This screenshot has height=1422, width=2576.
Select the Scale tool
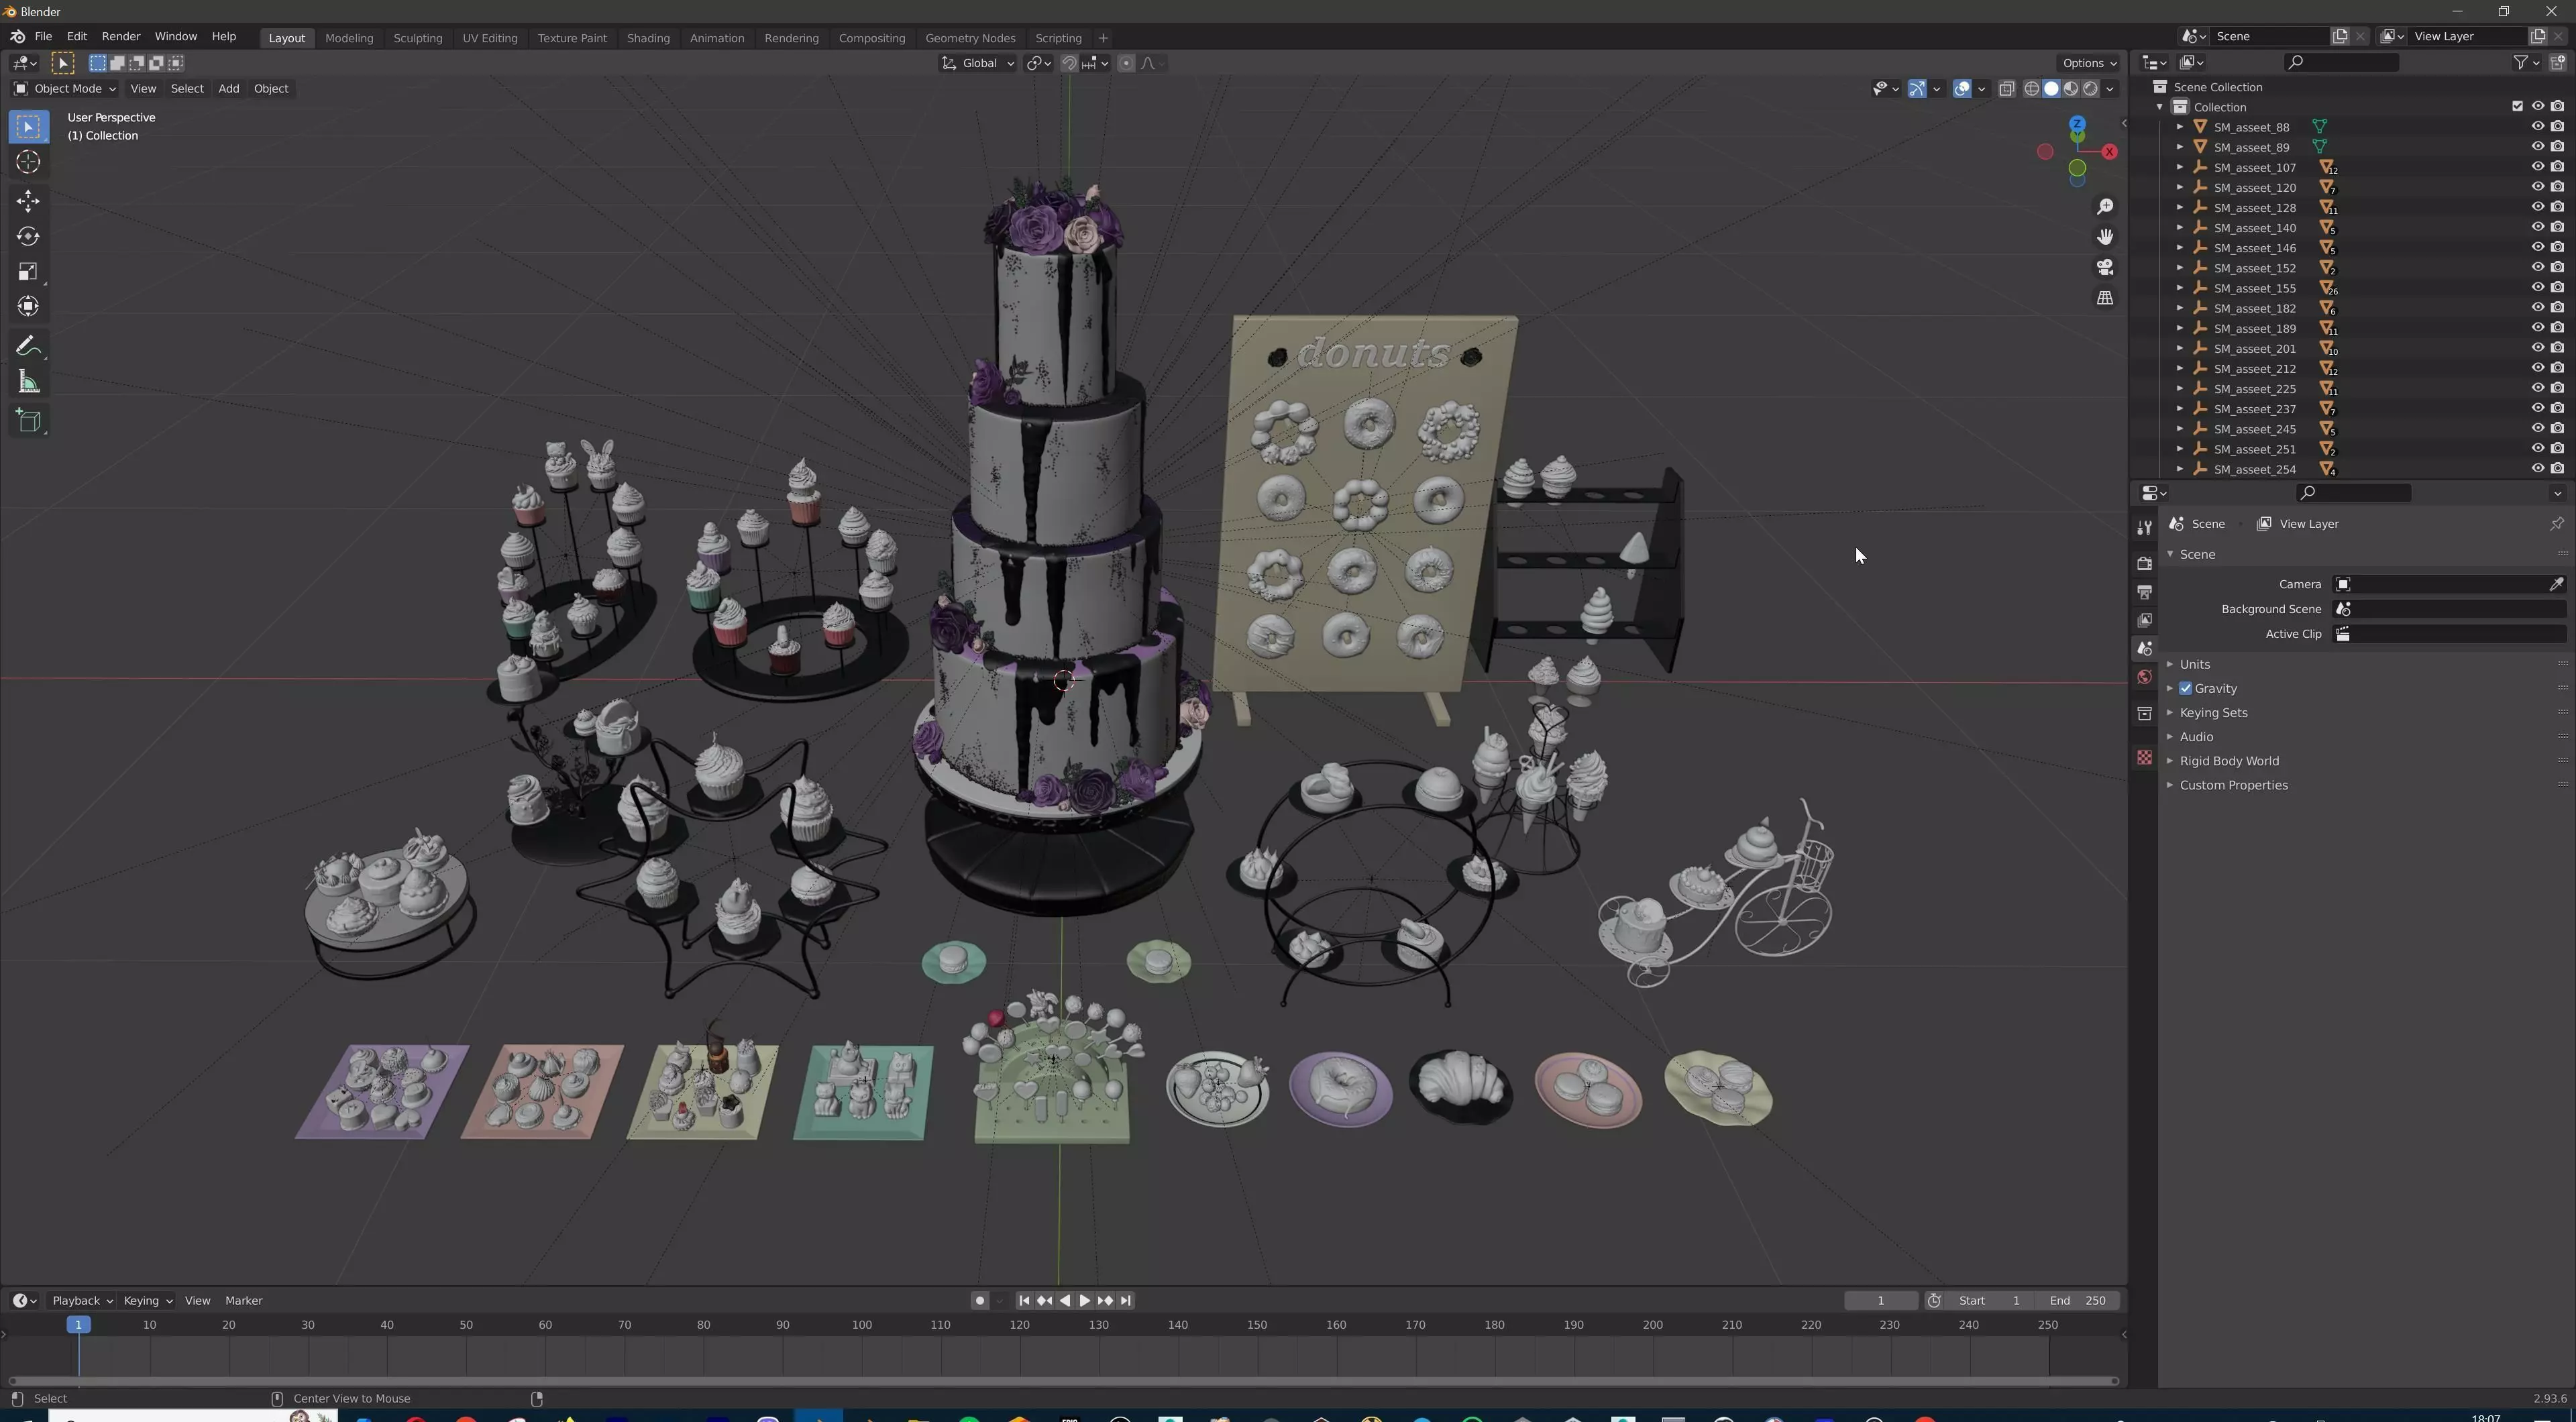click(28, 272)
